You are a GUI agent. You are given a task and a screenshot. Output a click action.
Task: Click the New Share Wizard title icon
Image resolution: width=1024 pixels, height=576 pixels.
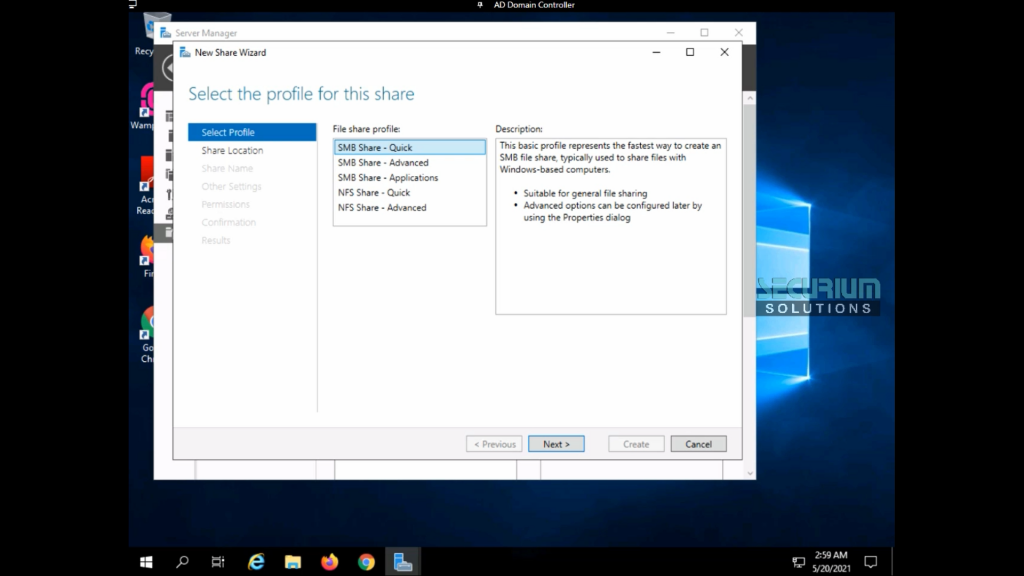click(x=185, y=52)
